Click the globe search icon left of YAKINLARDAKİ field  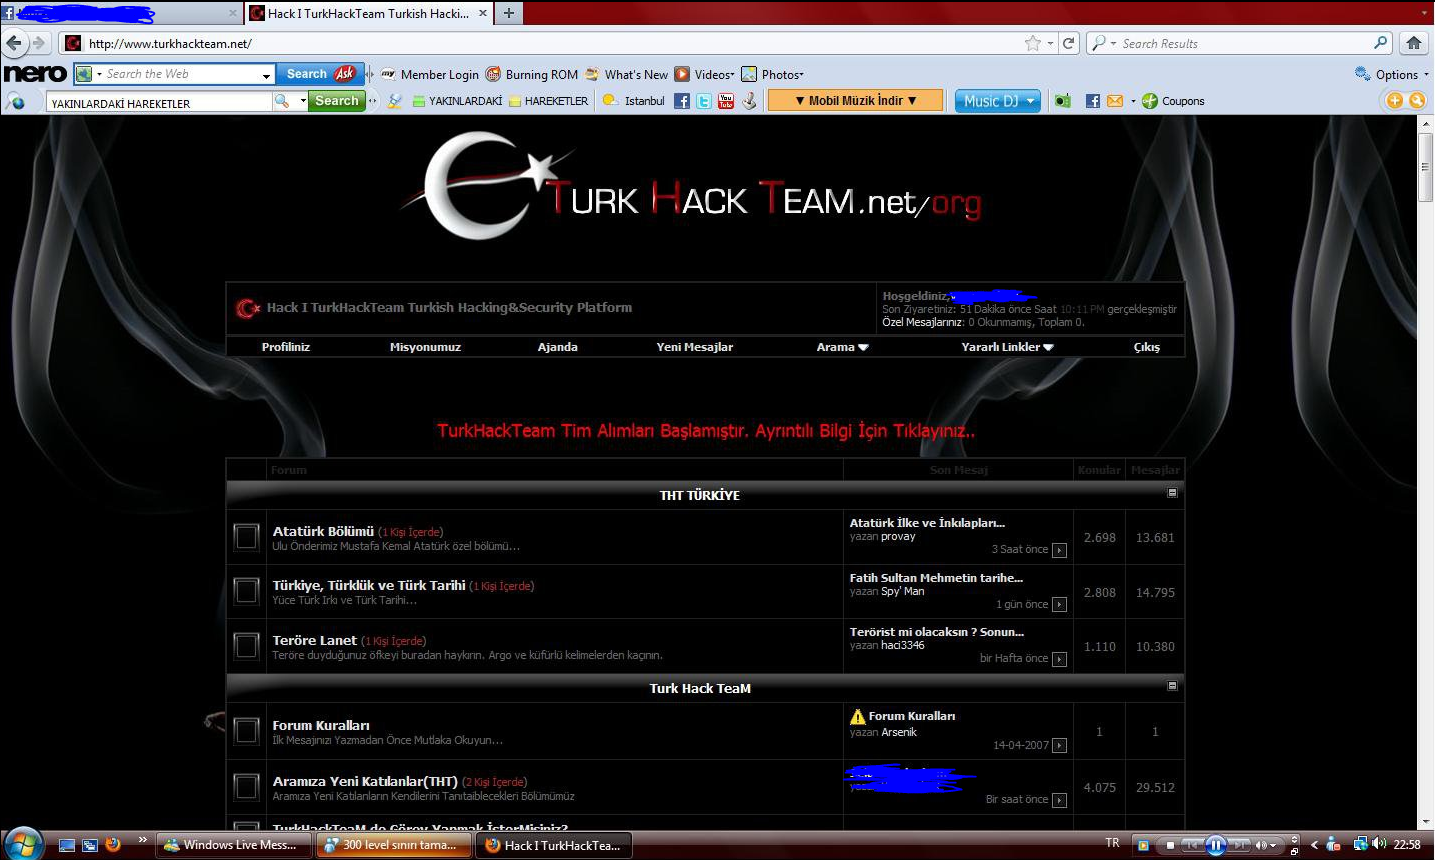coord(16,101)
